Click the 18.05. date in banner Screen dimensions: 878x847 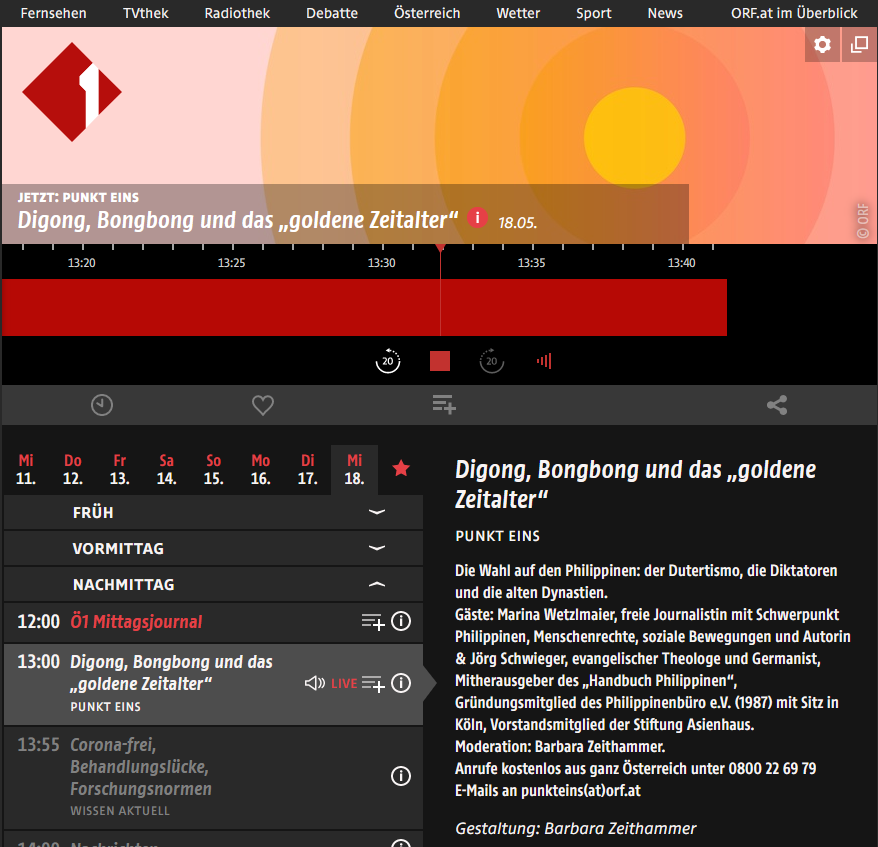pyautogui.click(x=517, y=223)
